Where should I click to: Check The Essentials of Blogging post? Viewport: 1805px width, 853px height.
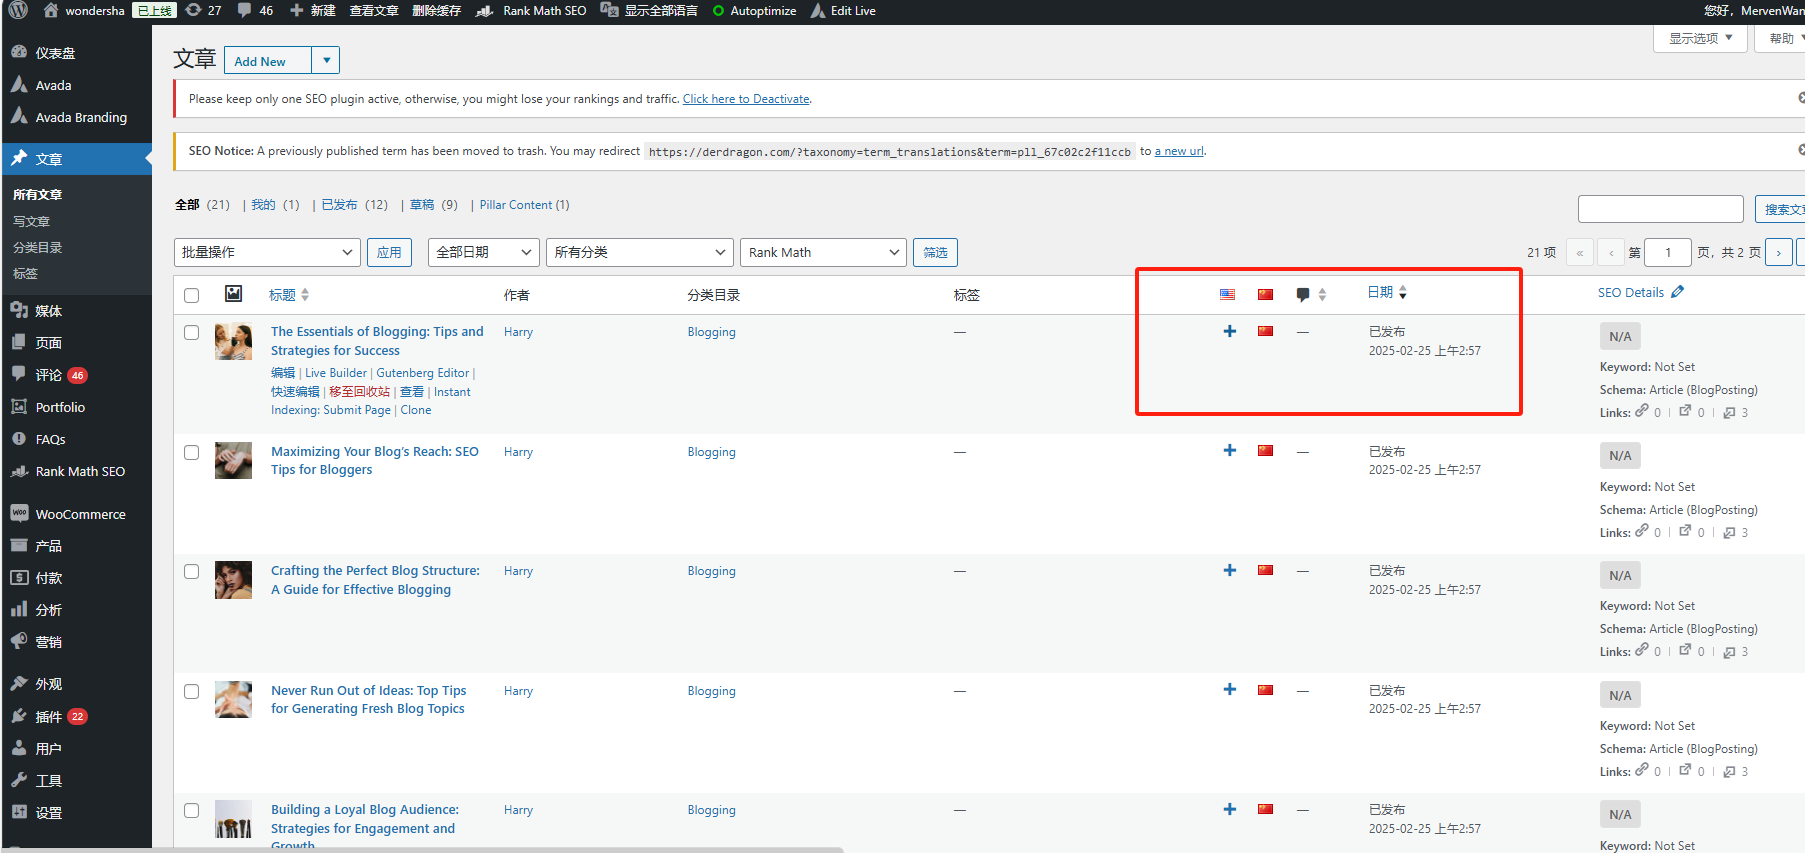click(192, 333)
